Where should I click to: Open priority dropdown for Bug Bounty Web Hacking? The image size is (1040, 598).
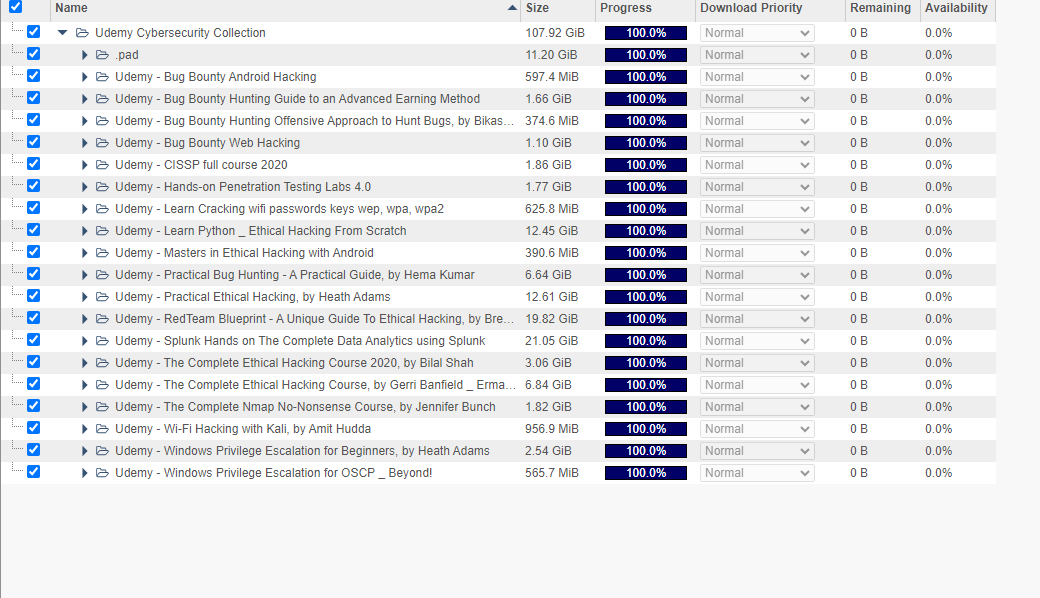tap(757, 143)
